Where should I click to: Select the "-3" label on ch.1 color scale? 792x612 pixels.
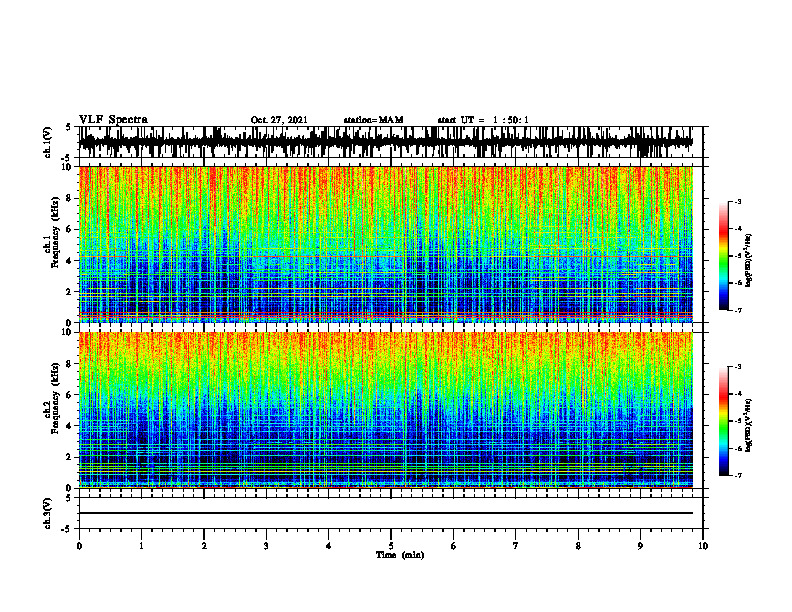coord(738,201)
